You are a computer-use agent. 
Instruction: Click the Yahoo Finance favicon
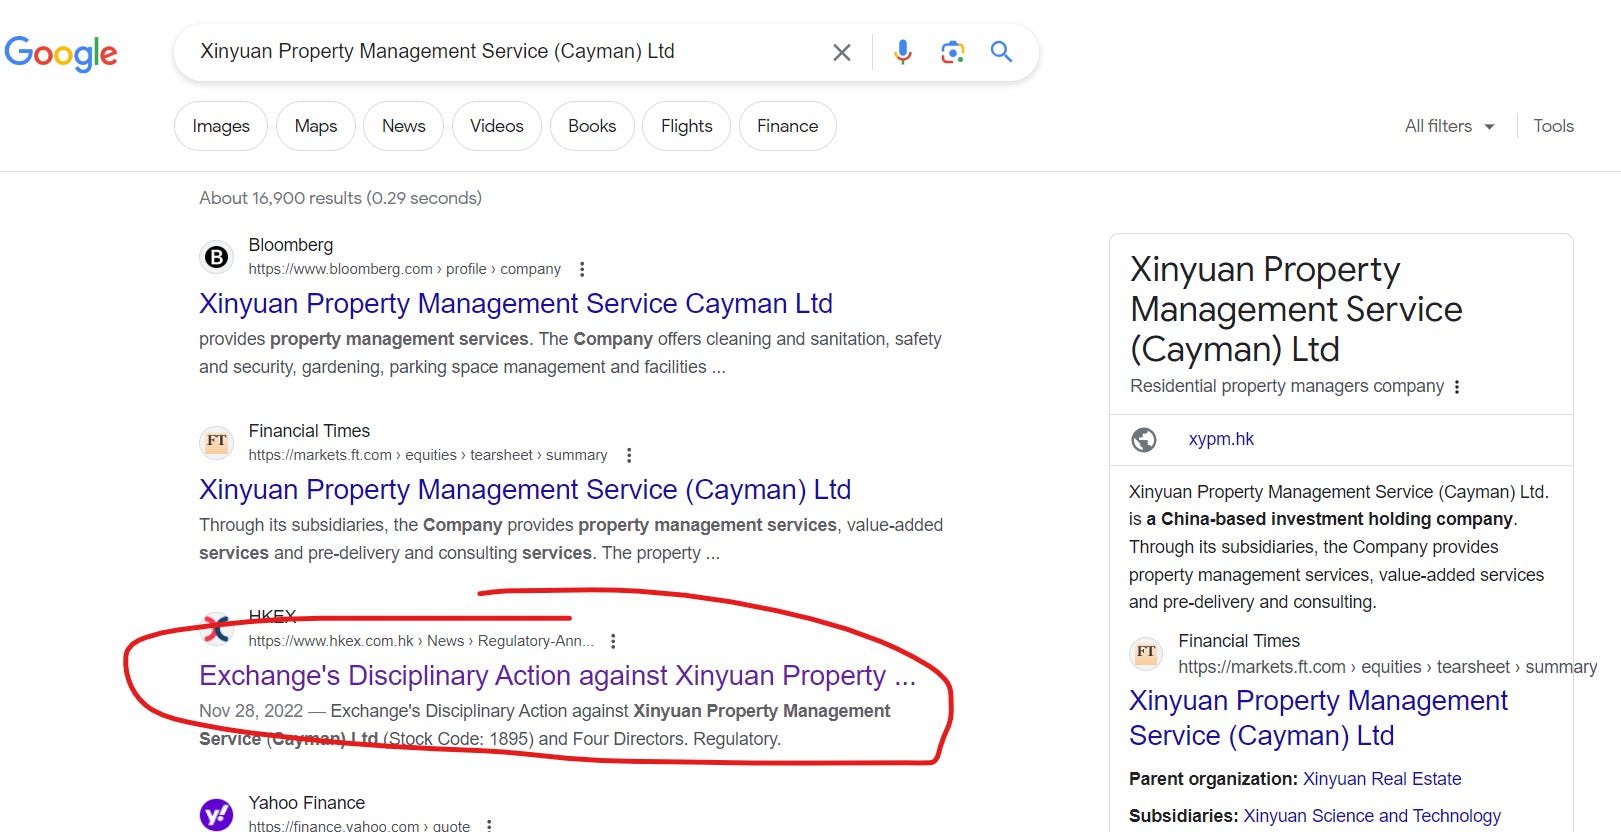tap(216, 814)
